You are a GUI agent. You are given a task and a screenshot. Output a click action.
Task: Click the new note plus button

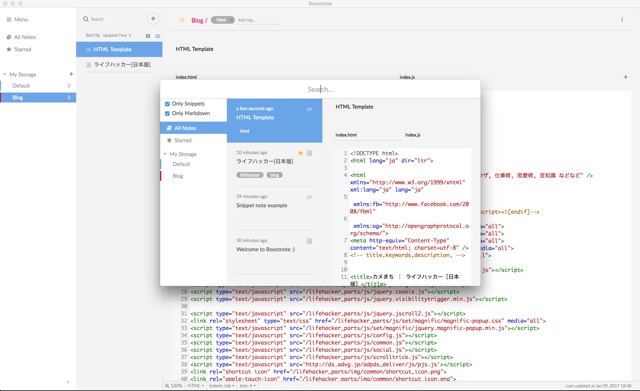coord(153,19)
